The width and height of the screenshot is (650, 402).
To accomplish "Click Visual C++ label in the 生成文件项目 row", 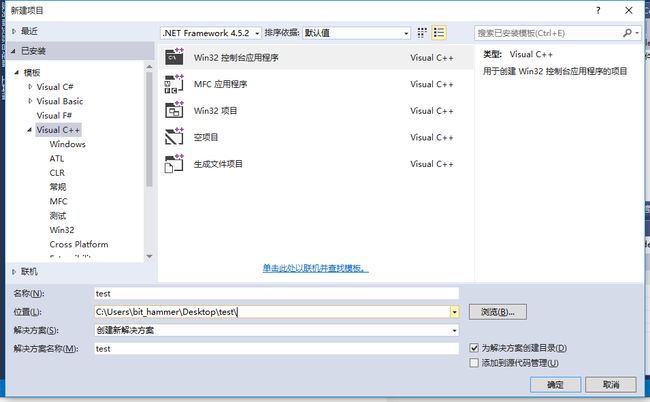I will [432, 164].
